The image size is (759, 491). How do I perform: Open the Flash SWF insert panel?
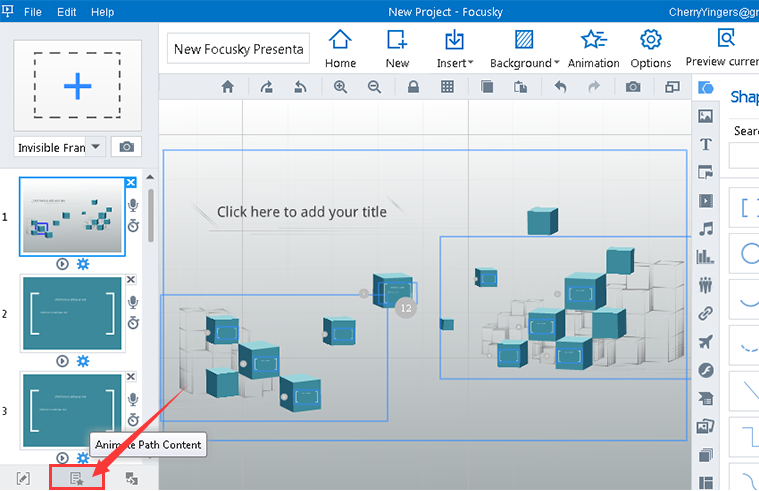(706, 370)
